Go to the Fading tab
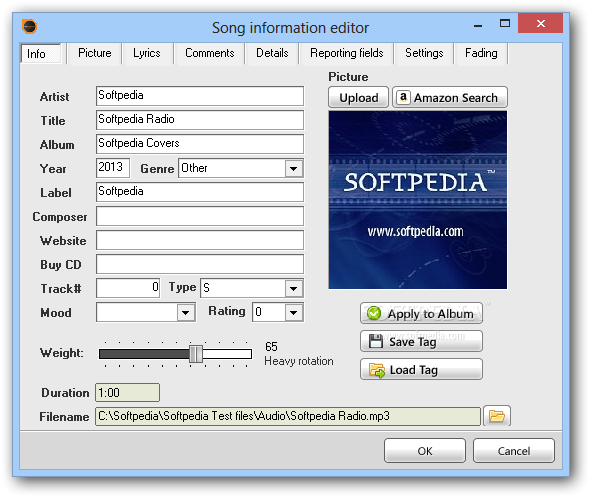Image resolution: width=590 pixels, height=497 pixels. point(481,53)
